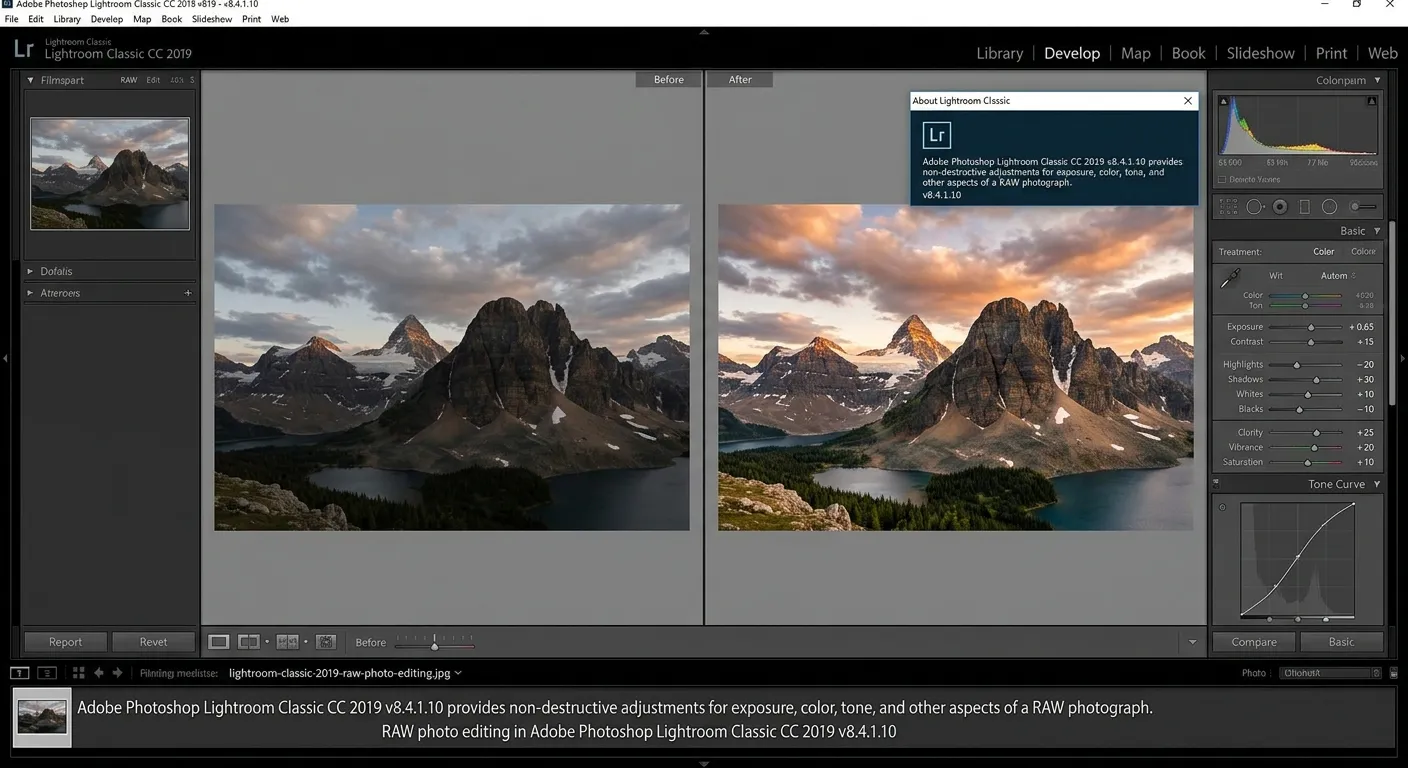This screenshot has height=768, width=1408.
Task: Open the toolbar options dropdown arrow
Action: (1192, 642)
